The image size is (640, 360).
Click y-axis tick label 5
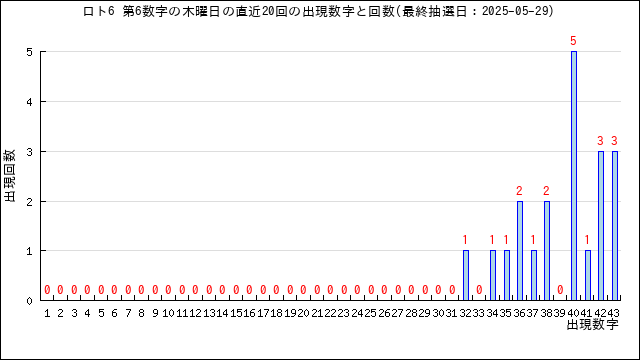[29, 52]
